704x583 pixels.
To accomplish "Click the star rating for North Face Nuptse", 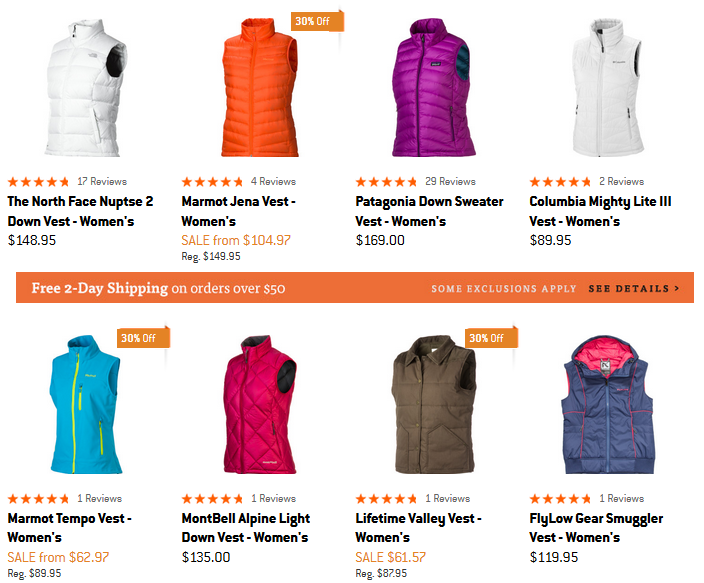I will click(39, 182).
